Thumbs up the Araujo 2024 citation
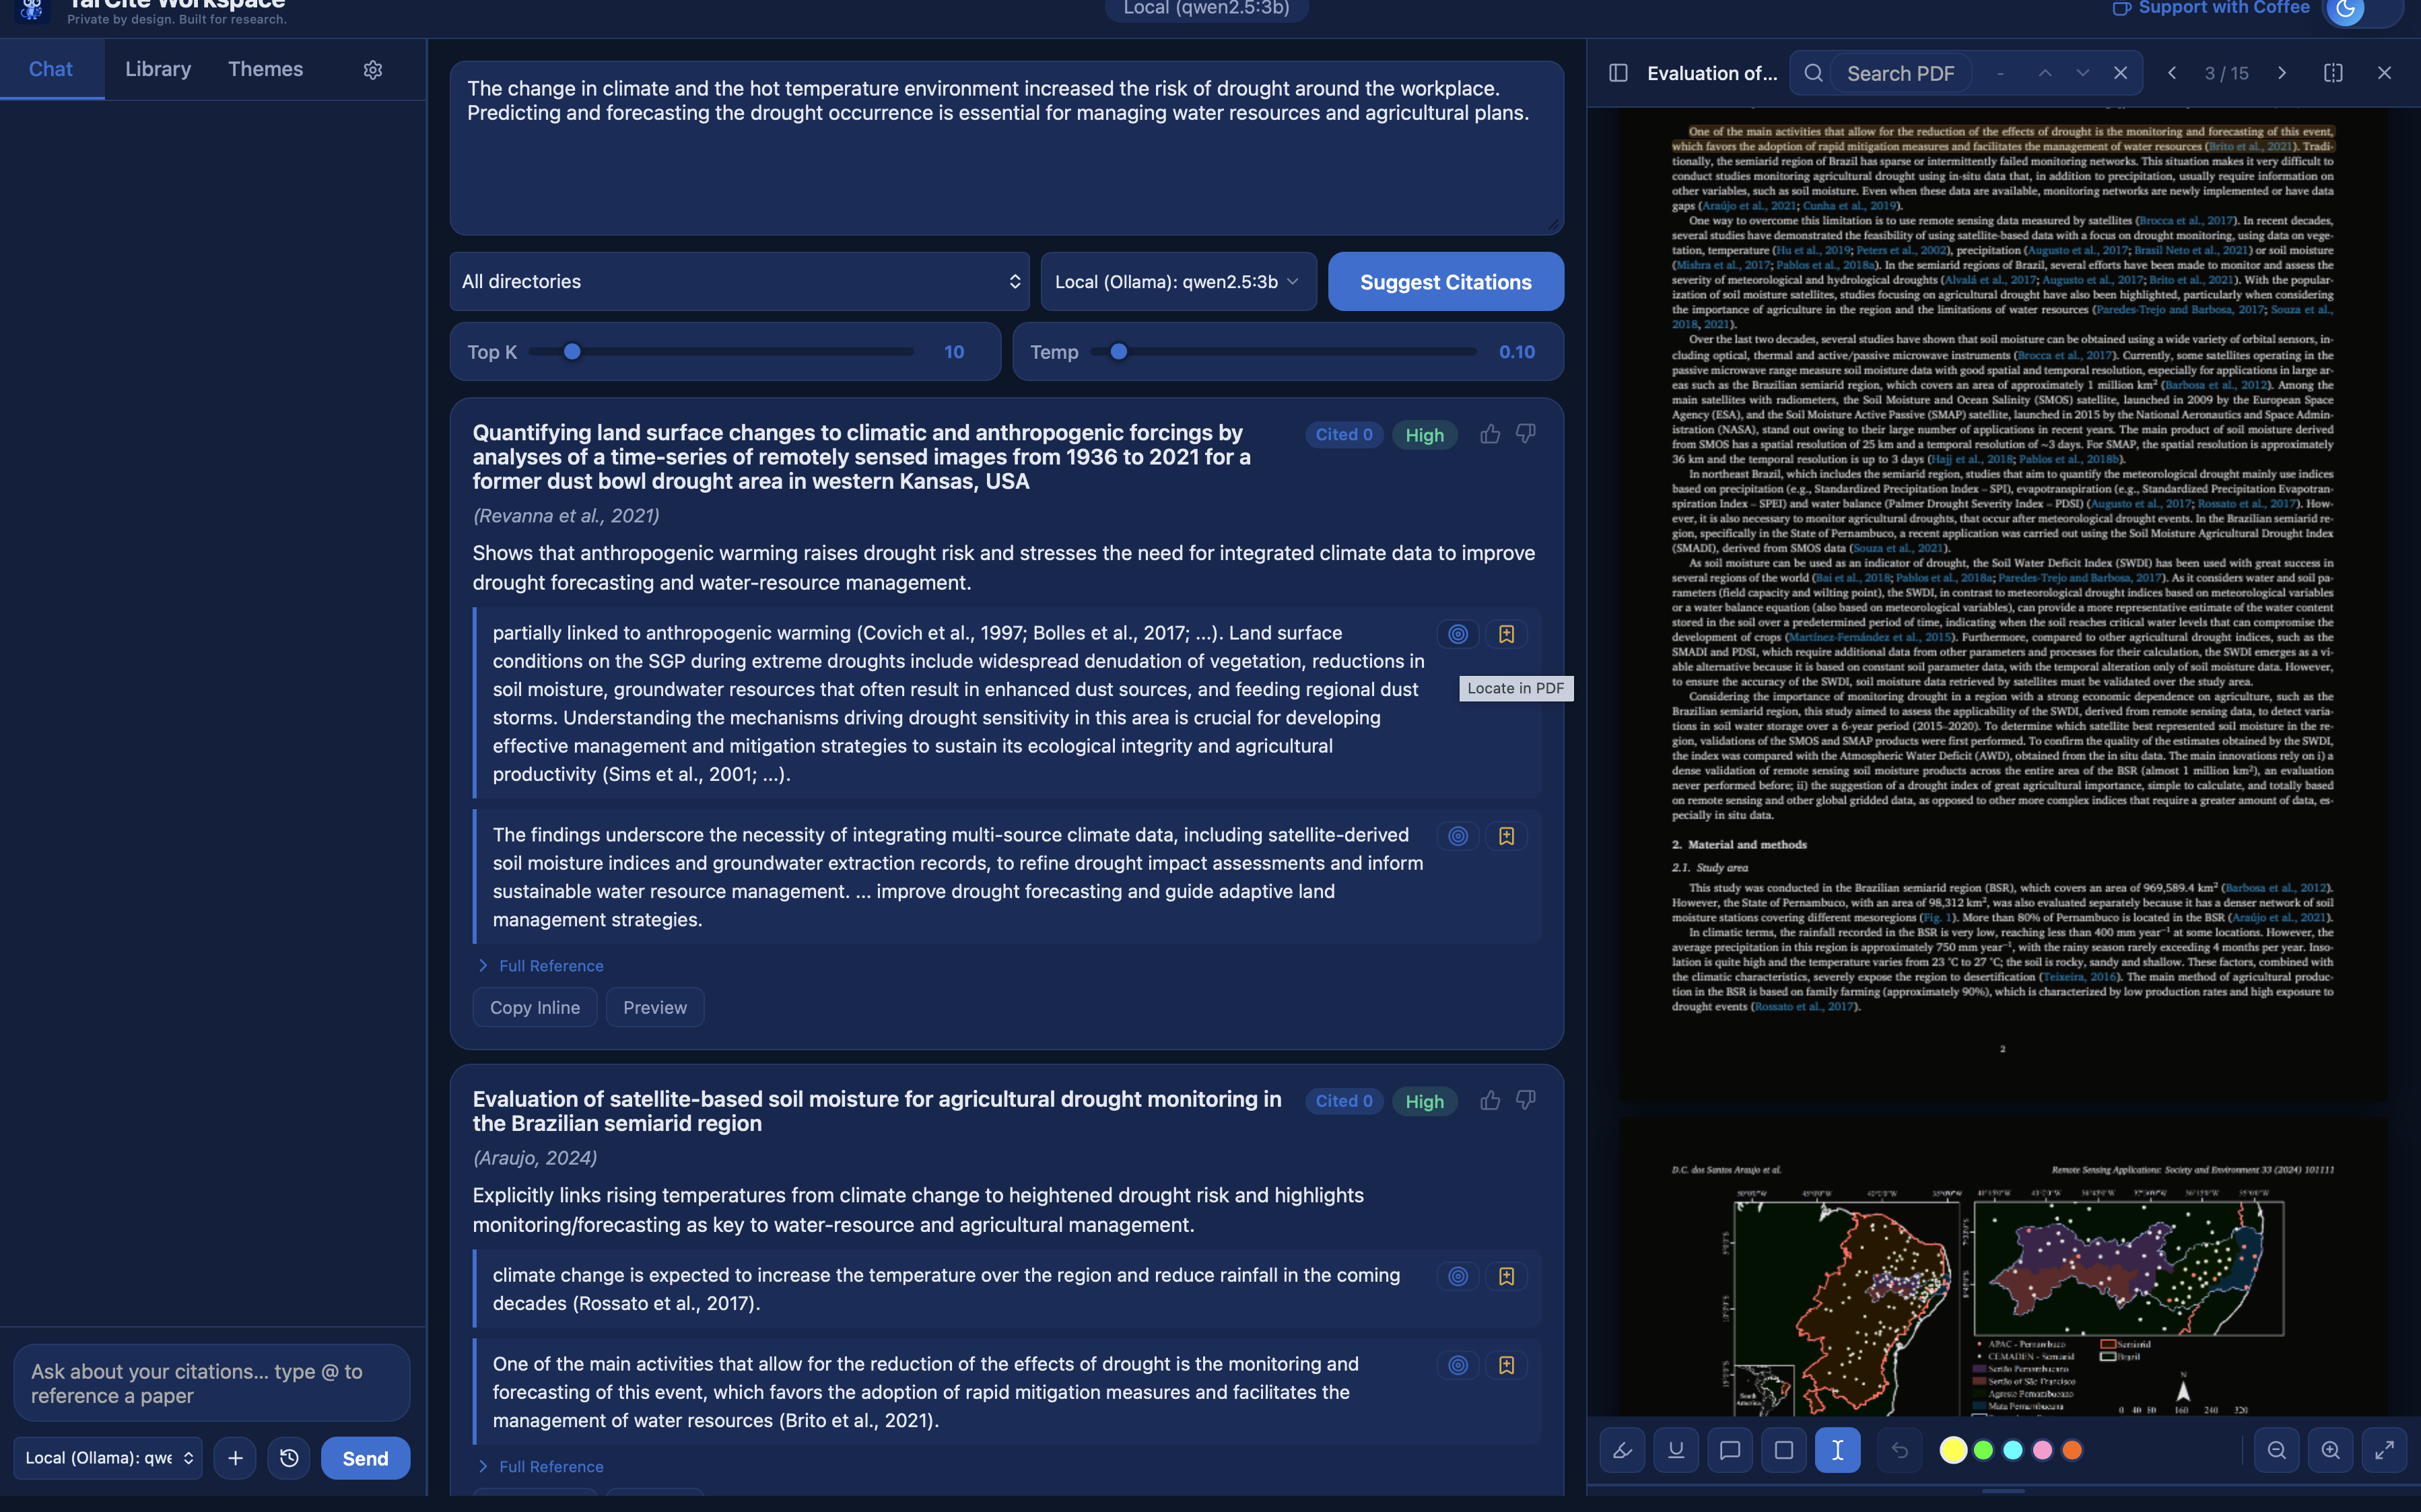This screenshot has height=1512, width=2421. [1490, 1100]
